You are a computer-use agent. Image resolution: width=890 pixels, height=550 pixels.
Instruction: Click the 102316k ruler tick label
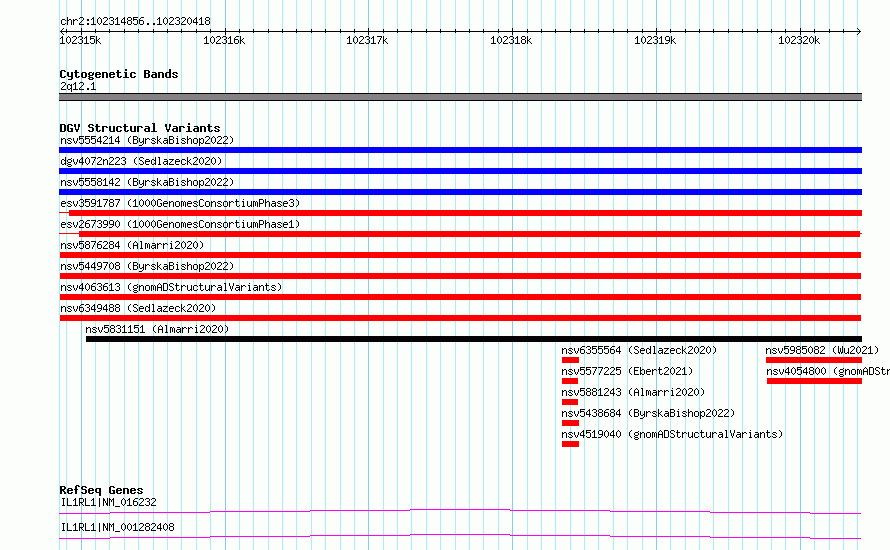[x=224, y=40]
